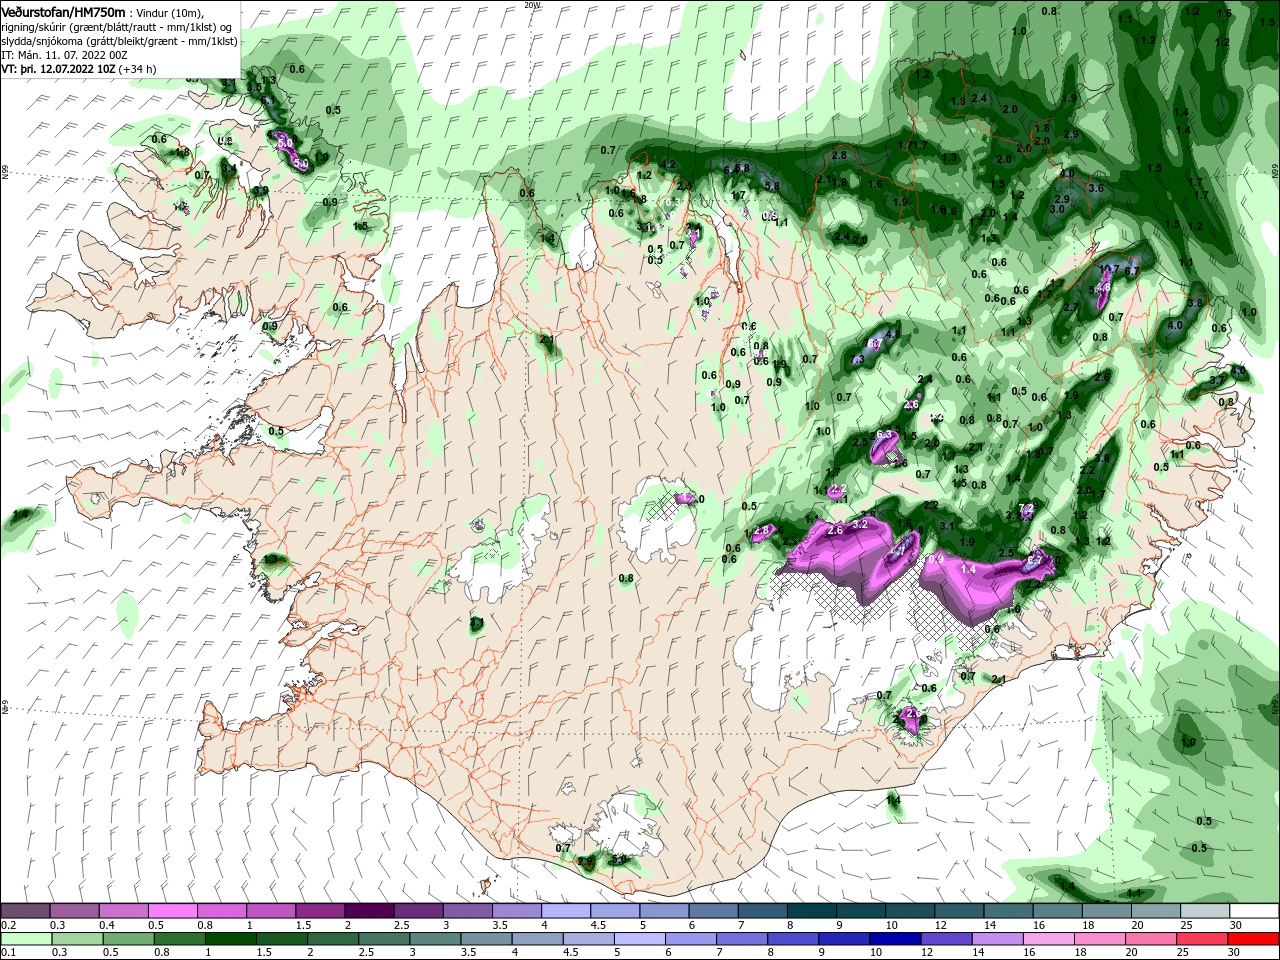
Task: Click the 20W longitude label at map top
Action: (x=532, y=5)
